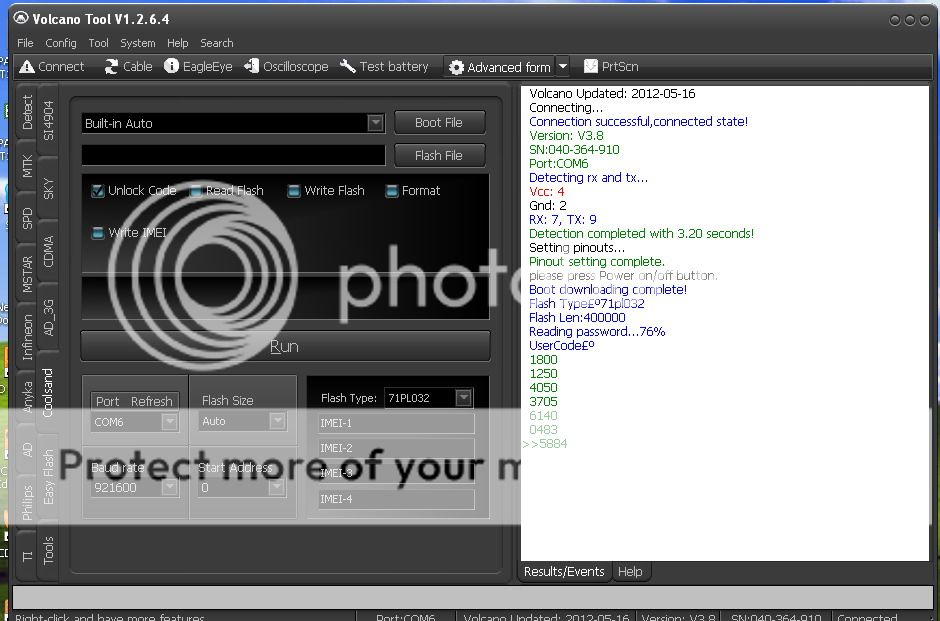
Task: Open the File menu
Action: [25, 43]
